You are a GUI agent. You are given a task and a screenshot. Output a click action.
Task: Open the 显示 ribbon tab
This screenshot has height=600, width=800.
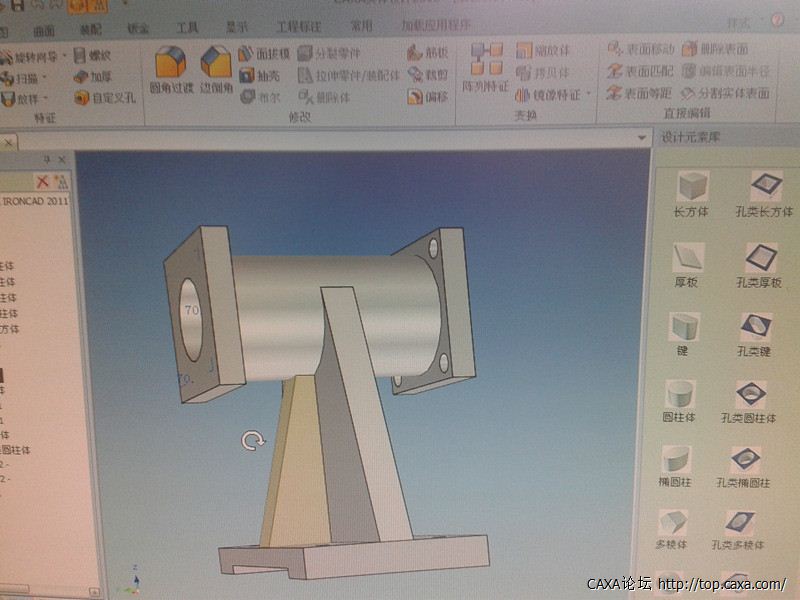coord(235,27)
